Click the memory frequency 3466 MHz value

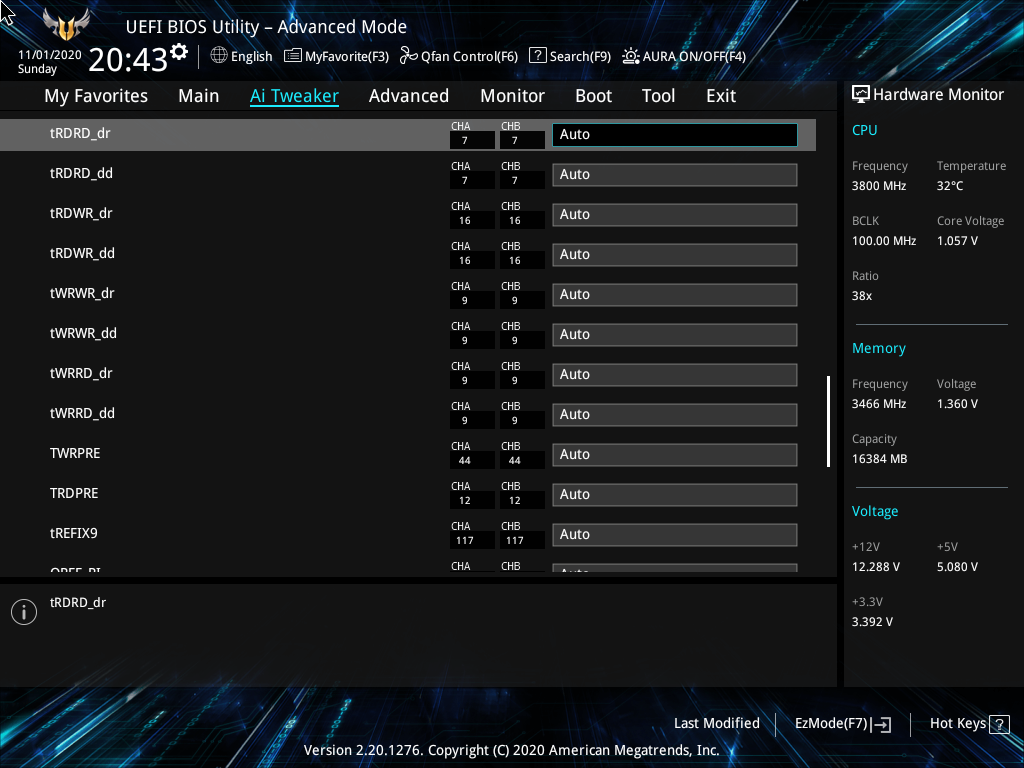[x=878, y=404]
